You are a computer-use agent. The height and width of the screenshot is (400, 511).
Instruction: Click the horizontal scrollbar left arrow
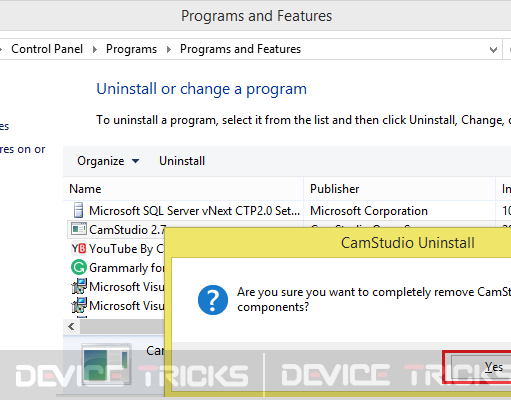click(x=71, y=326)
